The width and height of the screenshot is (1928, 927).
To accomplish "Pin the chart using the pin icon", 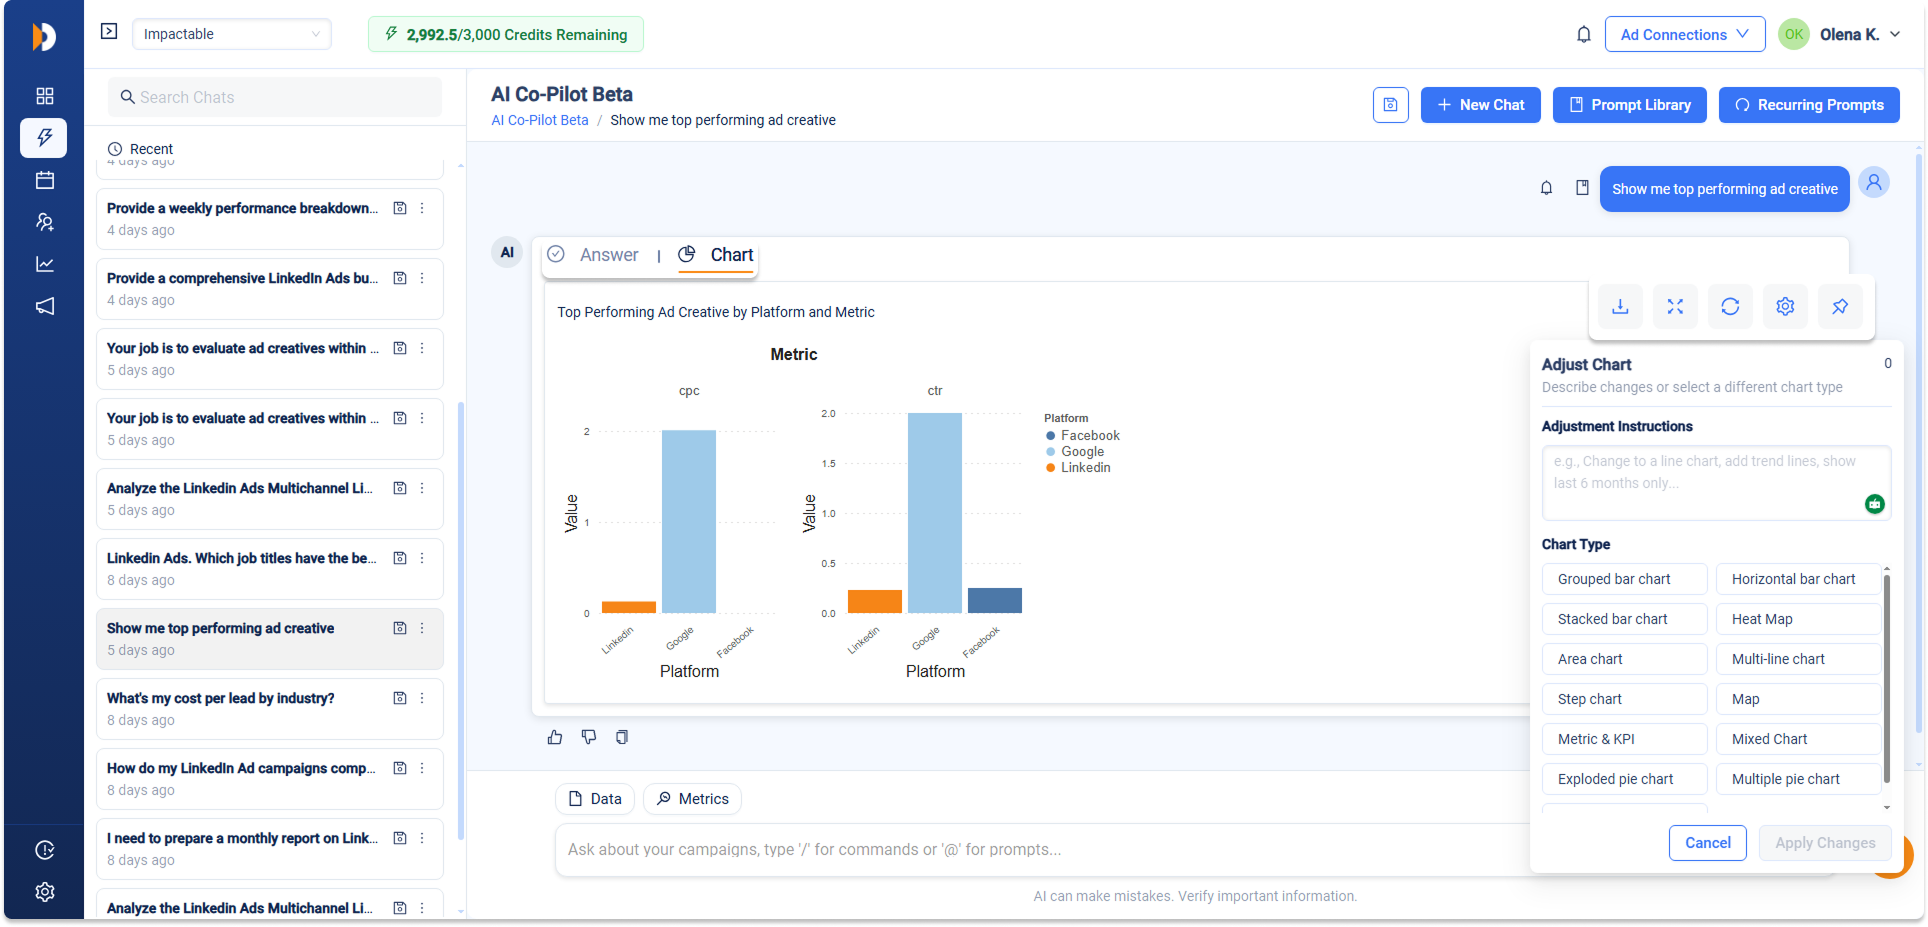I will tap(1840, 307).
